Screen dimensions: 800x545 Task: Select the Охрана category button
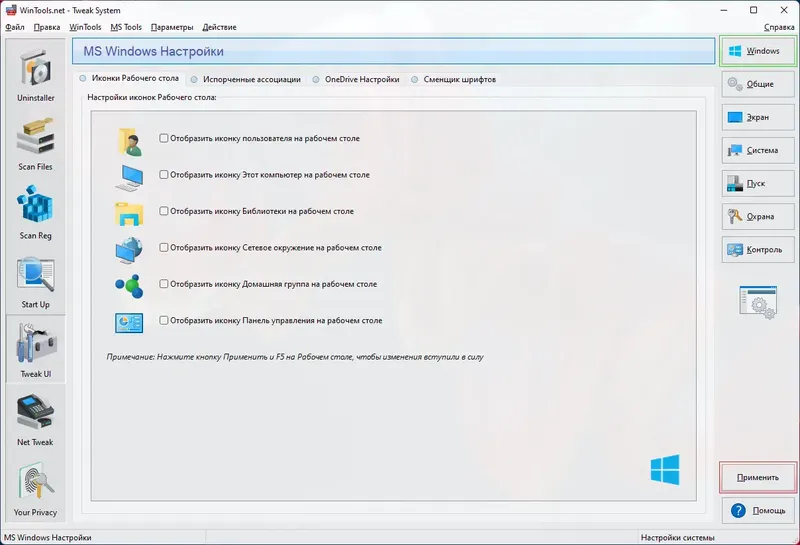coord(758,216)
